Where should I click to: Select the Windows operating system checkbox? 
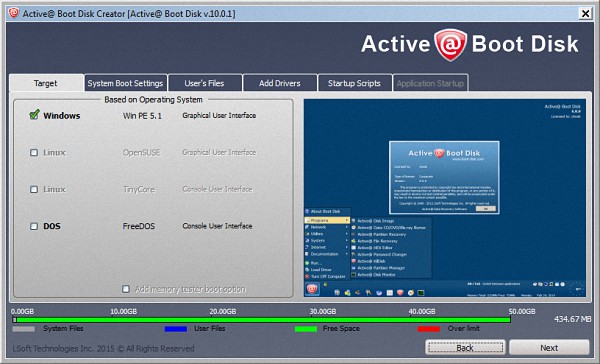[34, 115]
